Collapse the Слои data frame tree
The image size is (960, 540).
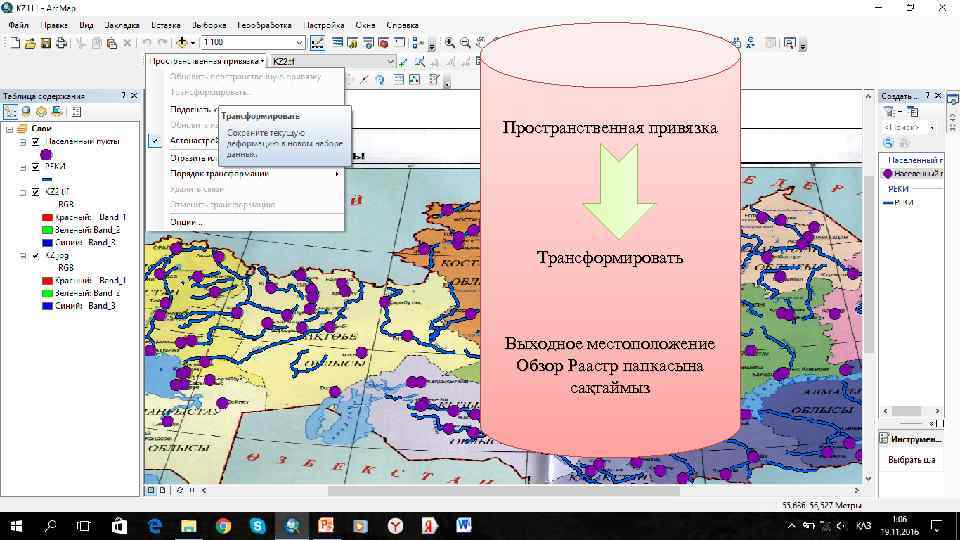point(9,129)
